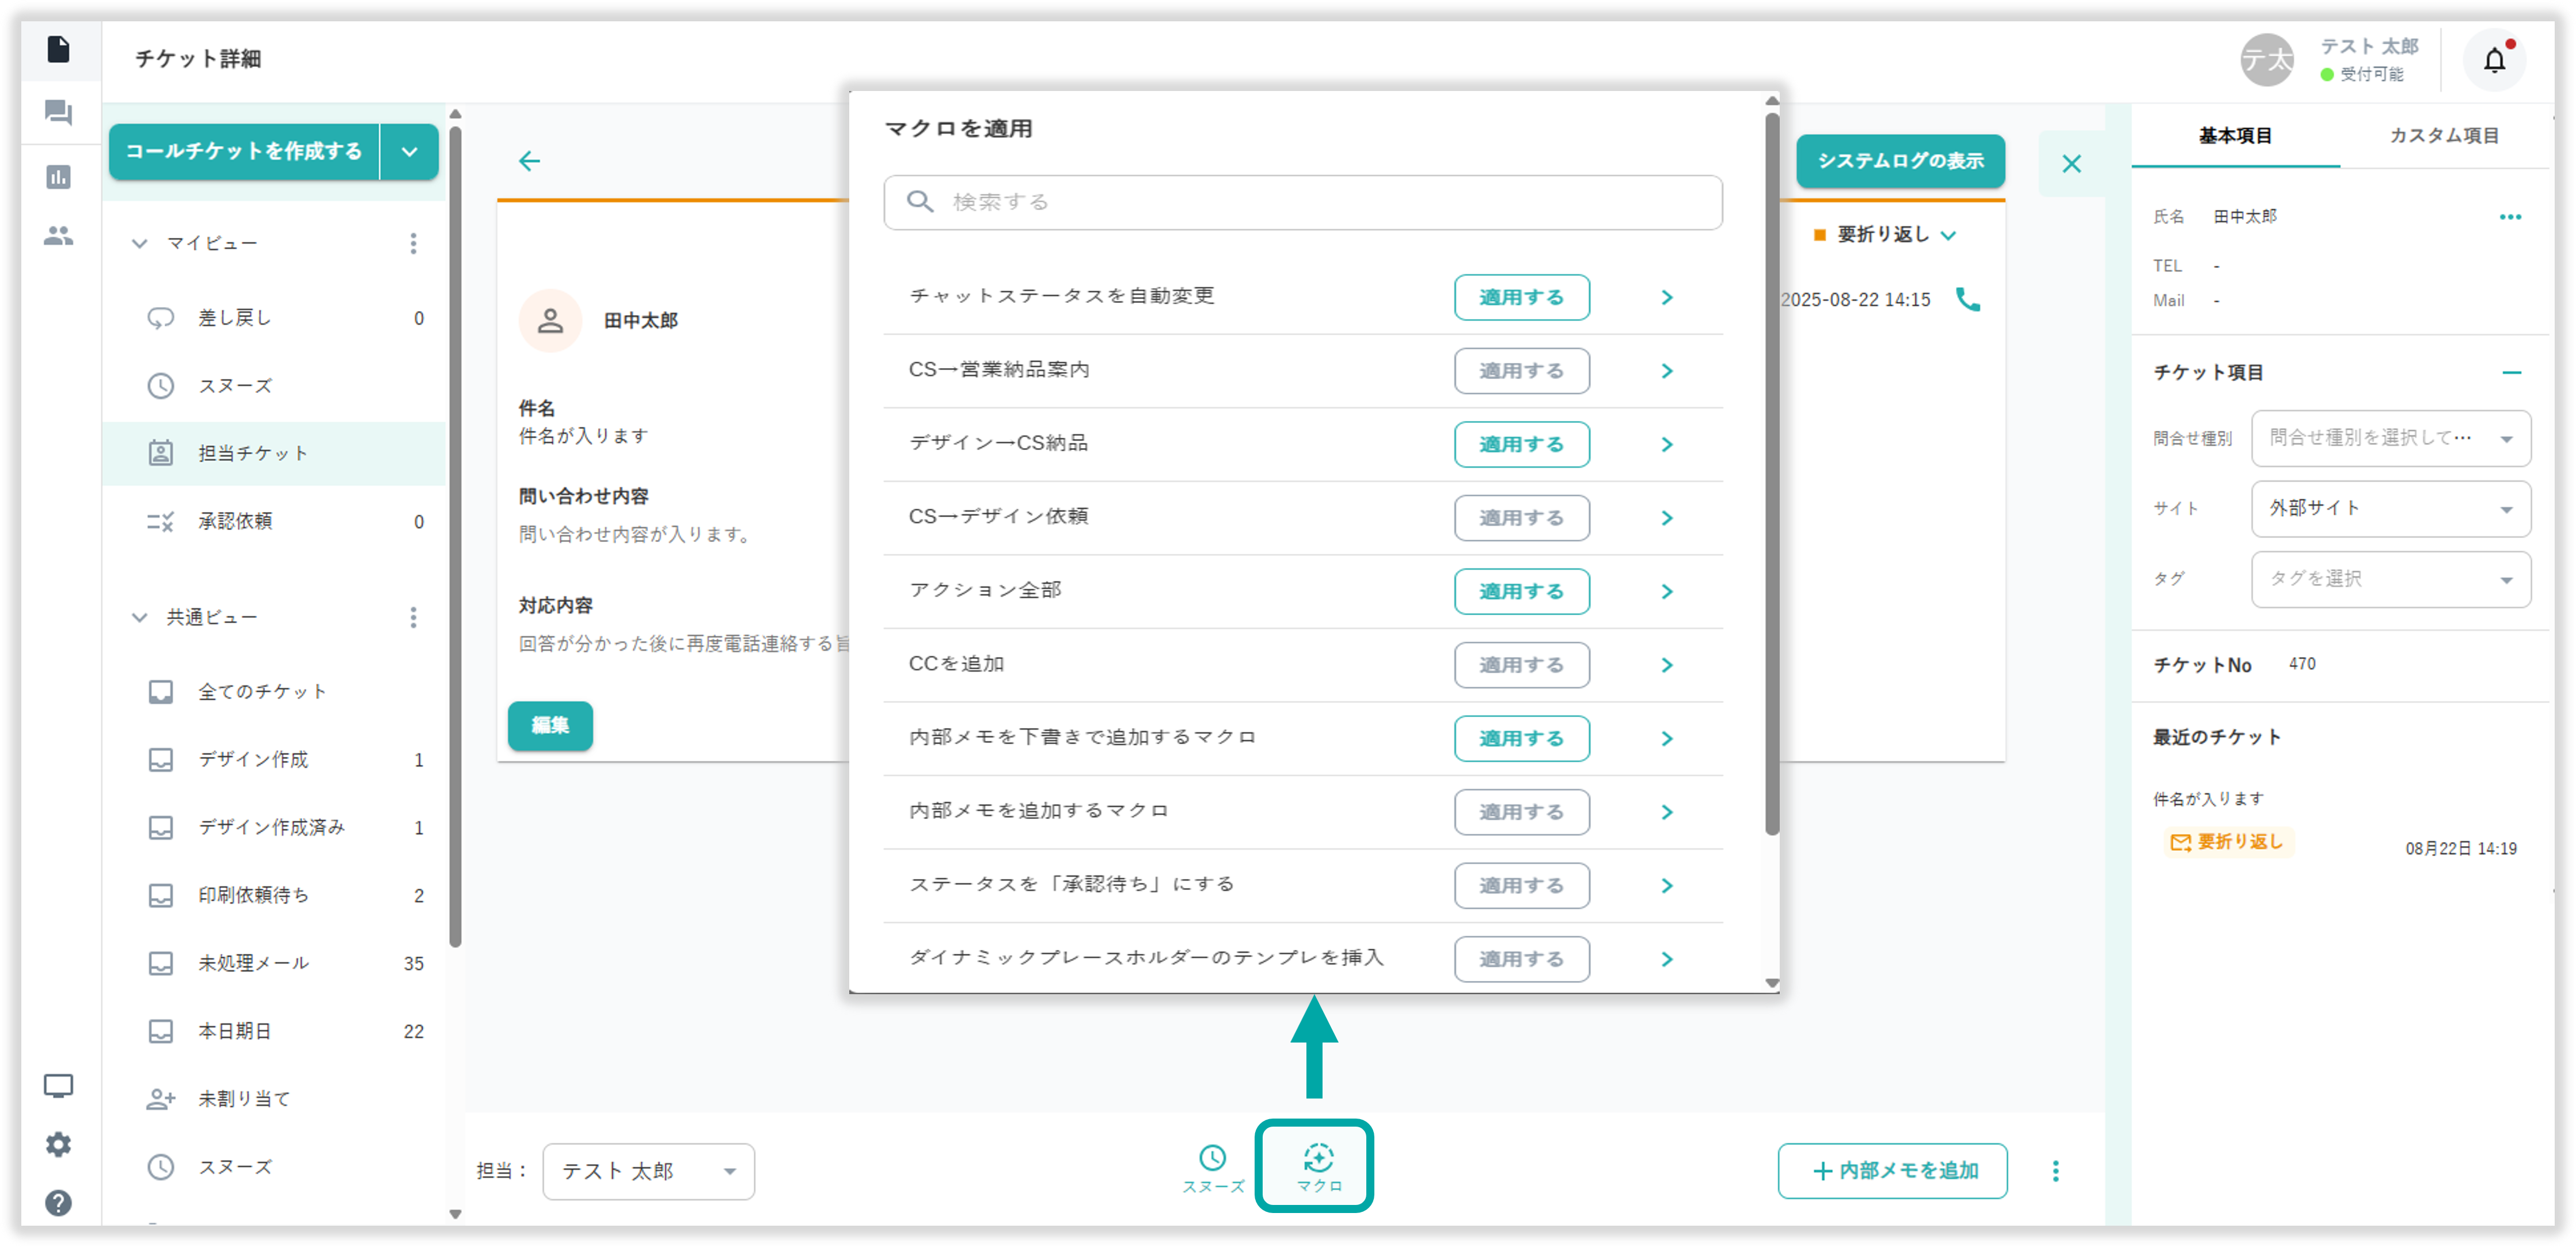Open notifications bell icon
The height and width of the screenshot is (1247, 2576).
click(2494, 61)
